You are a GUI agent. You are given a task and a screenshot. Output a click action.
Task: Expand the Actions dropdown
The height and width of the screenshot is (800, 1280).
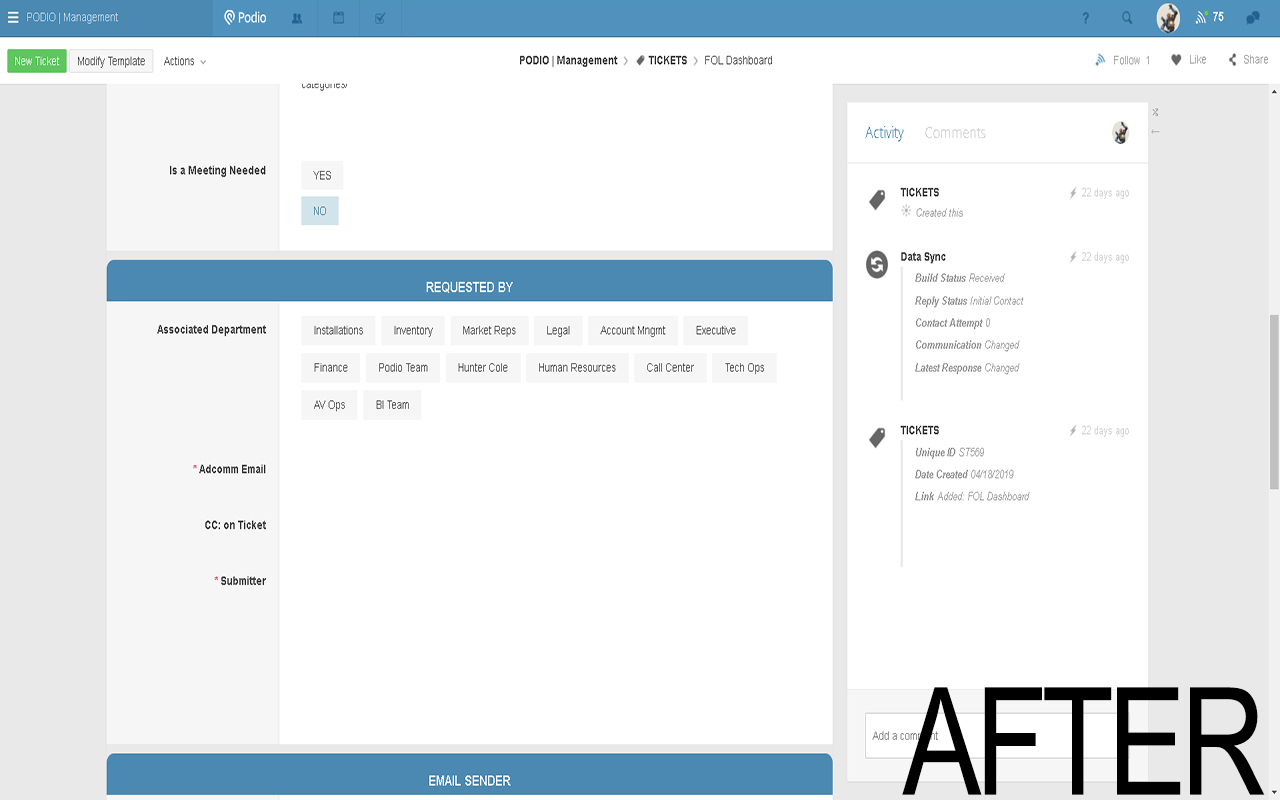(185, 61)
